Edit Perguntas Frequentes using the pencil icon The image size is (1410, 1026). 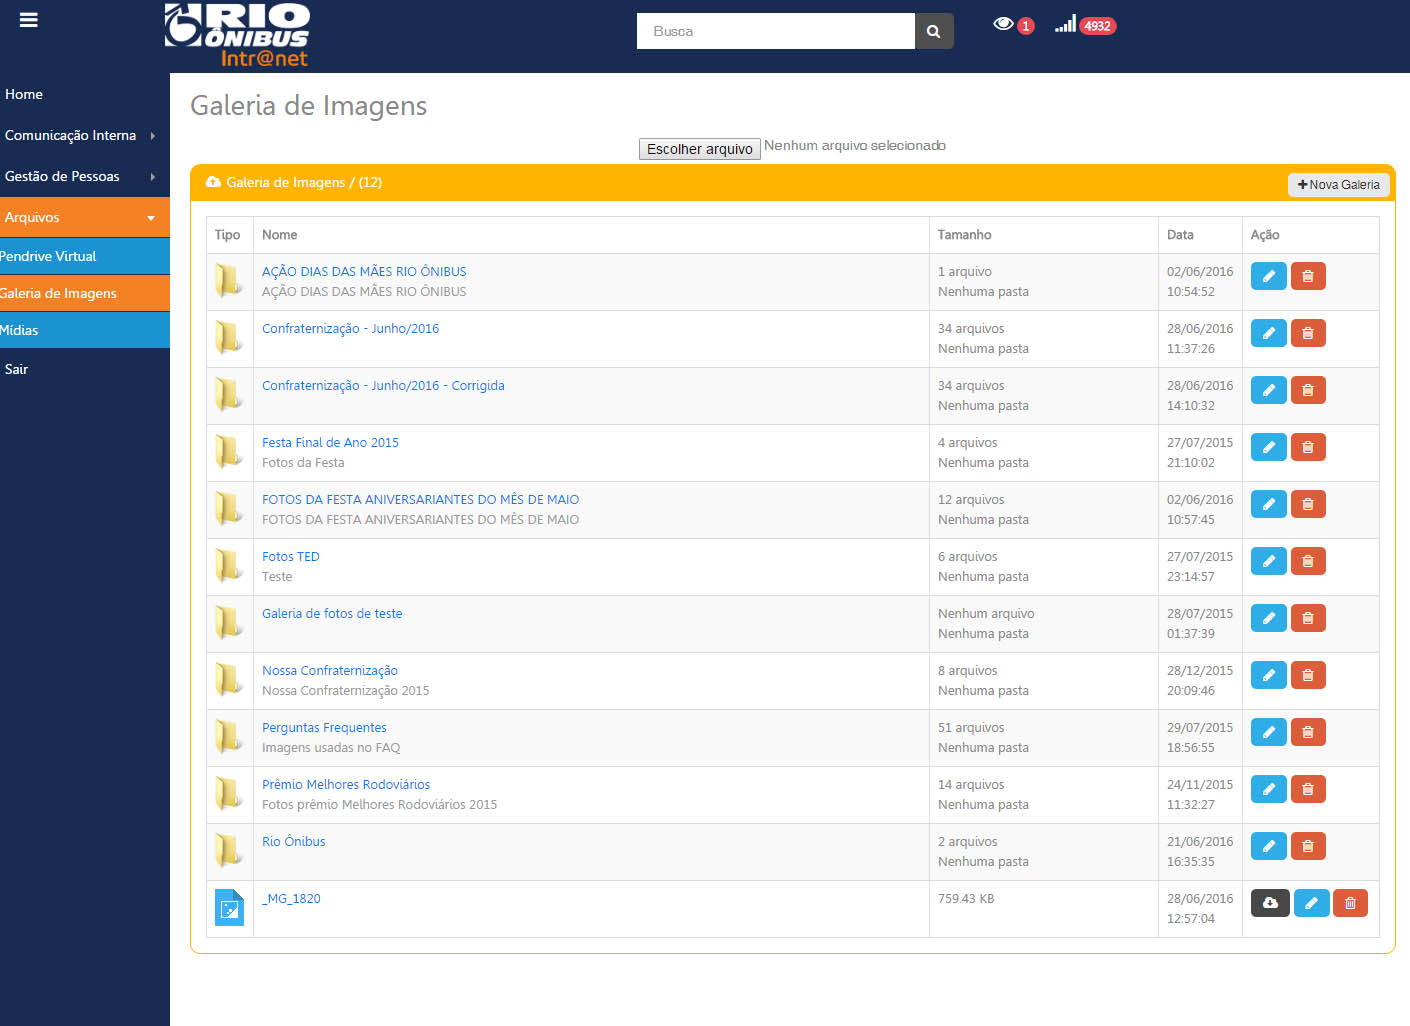point(1268,732)
